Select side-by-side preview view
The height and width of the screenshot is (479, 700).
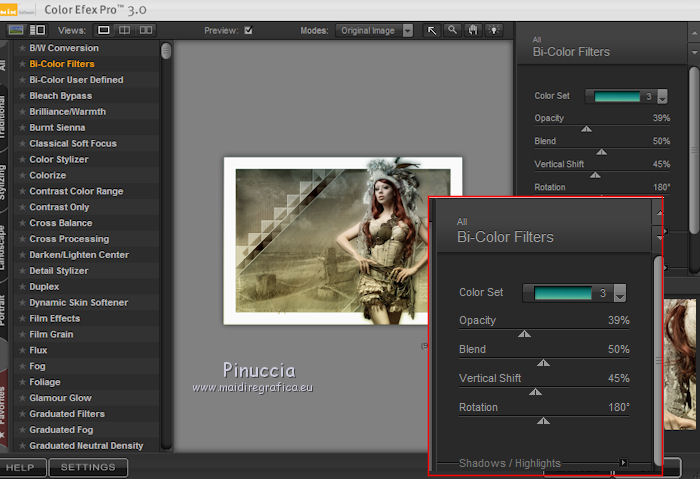pos(147,30)
